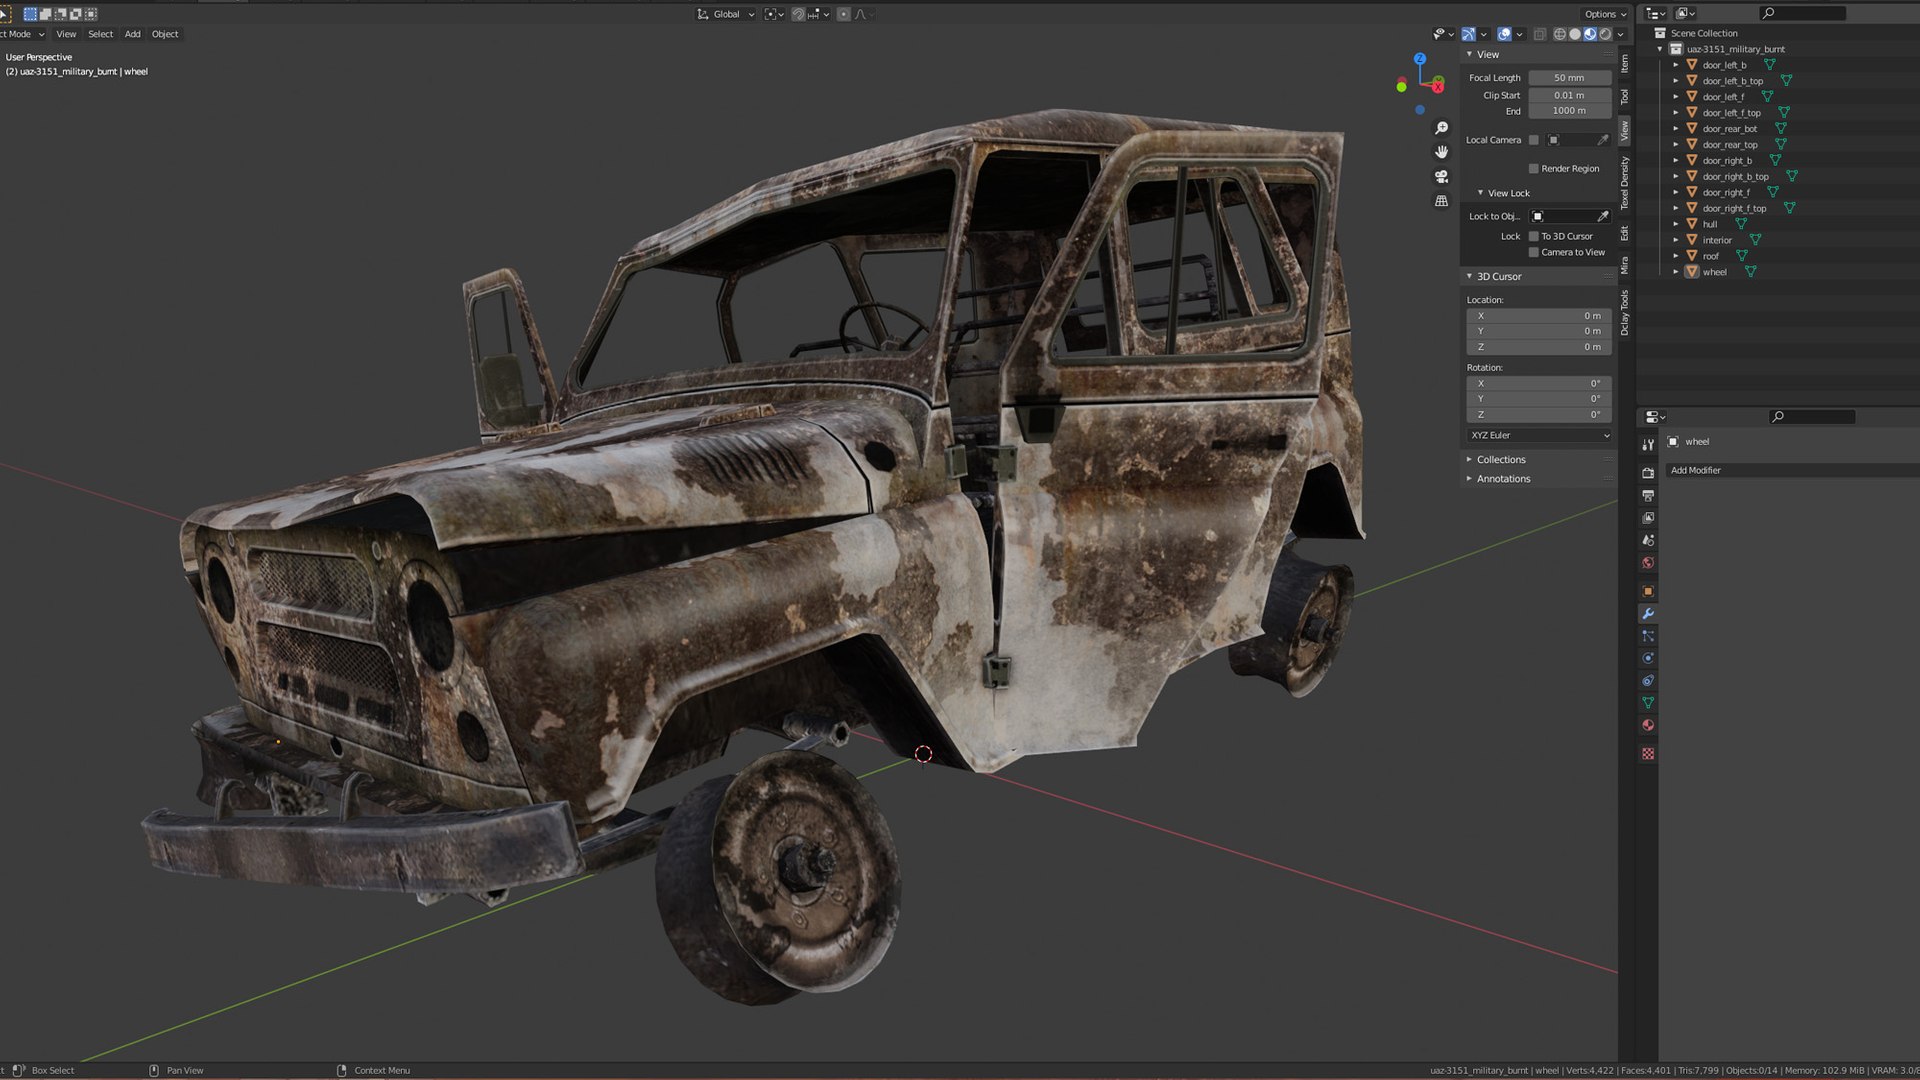Open the Scene properties tab
The height and width of the screenshot is (1080, 1920).
(x=1648, y=541)
